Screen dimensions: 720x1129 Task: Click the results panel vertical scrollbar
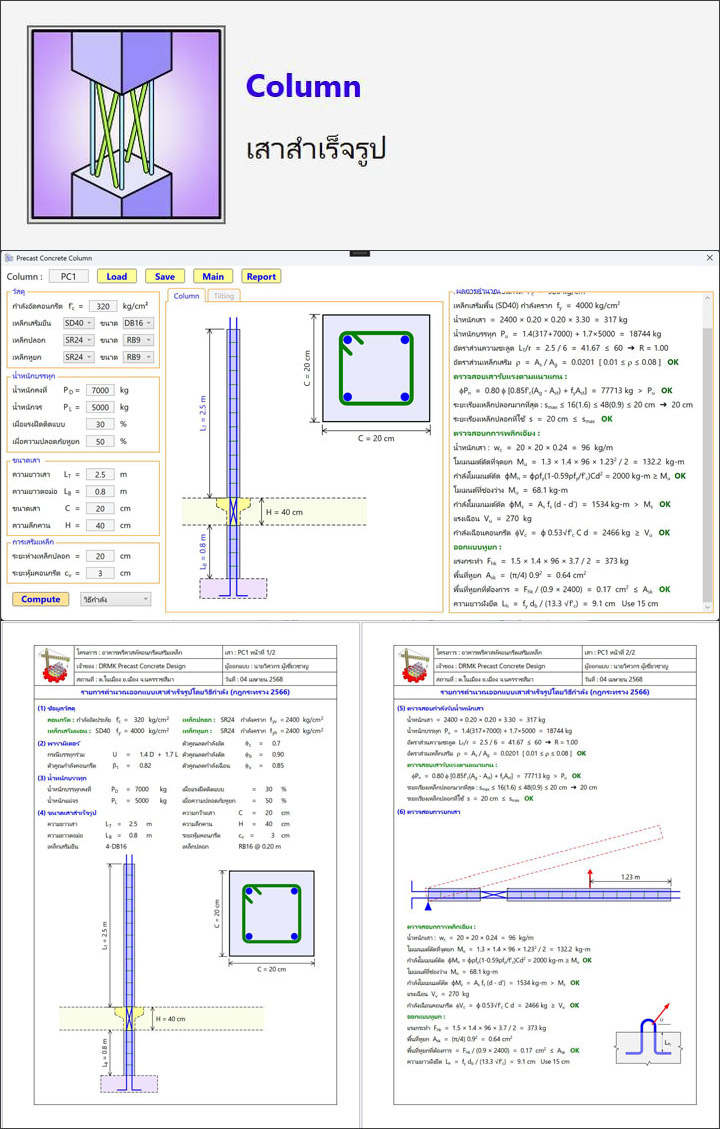pyautogui.click(x=709, y=451)
